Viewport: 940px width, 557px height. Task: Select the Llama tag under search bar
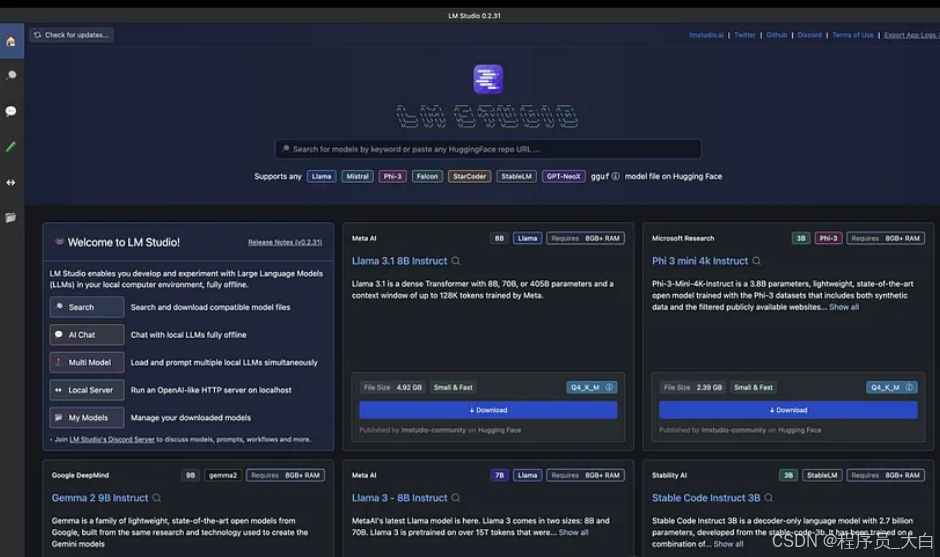coord(321,176)
